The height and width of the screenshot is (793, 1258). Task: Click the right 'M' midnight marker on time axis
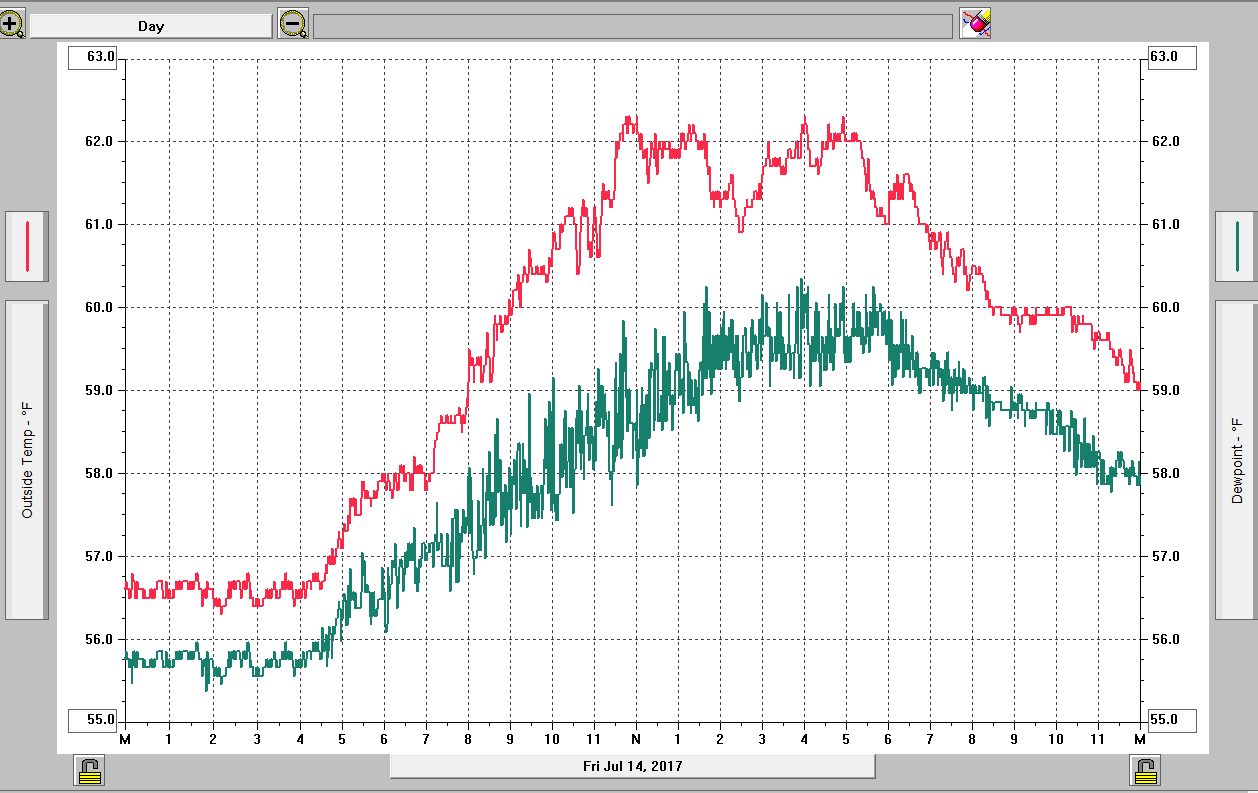[1139, 739]
